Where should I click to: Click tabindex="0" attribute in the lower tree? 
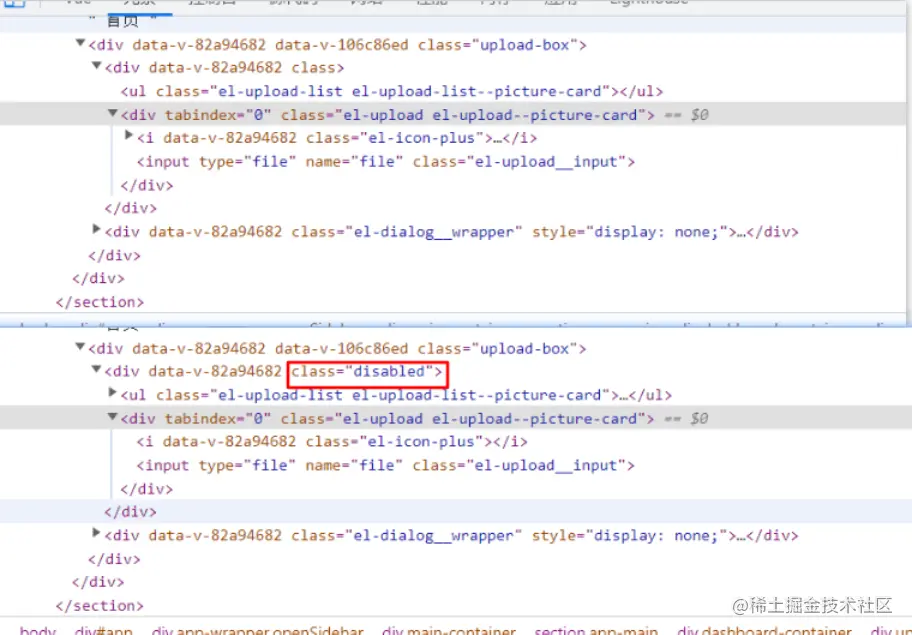218,419
